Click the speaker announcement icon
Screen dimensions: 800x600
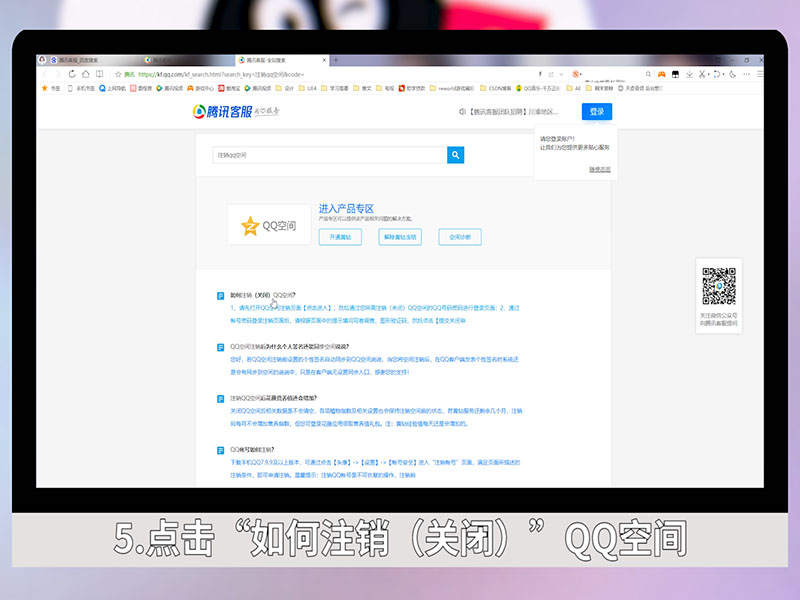462,111
